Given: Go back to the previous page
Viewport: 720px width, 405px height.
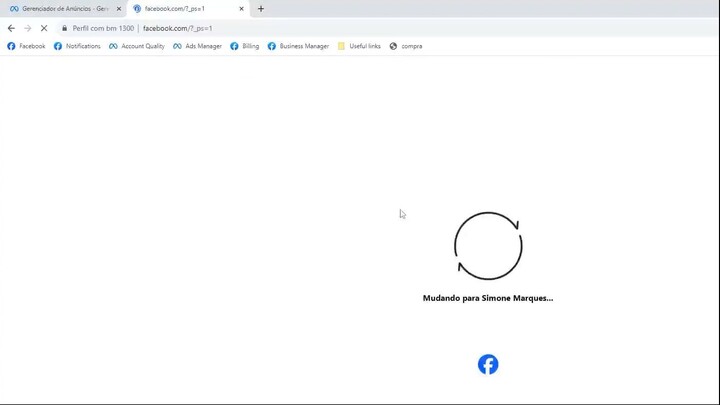Looking at the screenshot, I should click(x=11, y=28).
